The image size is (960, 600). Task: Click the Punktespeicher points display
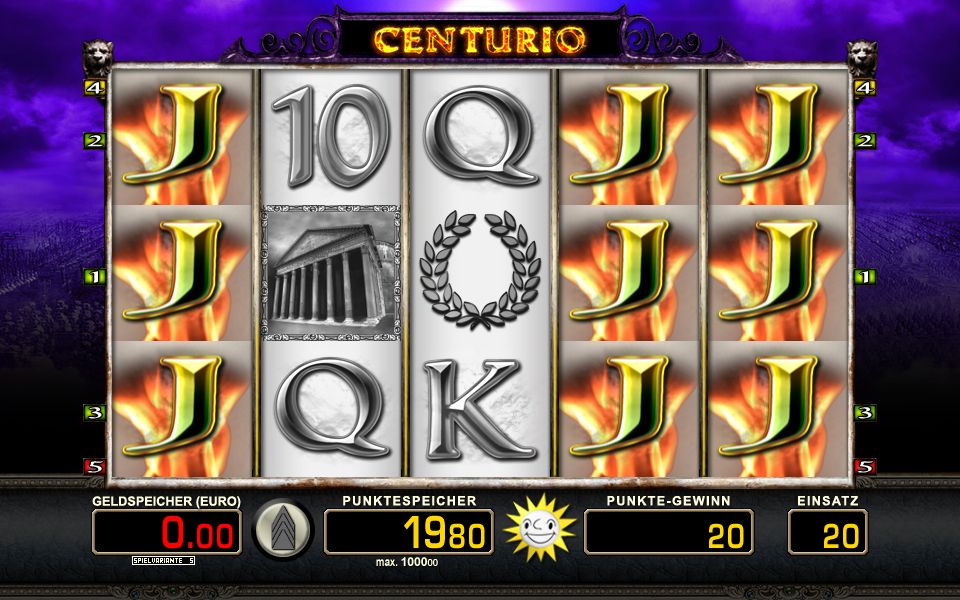tap(408, 532)
